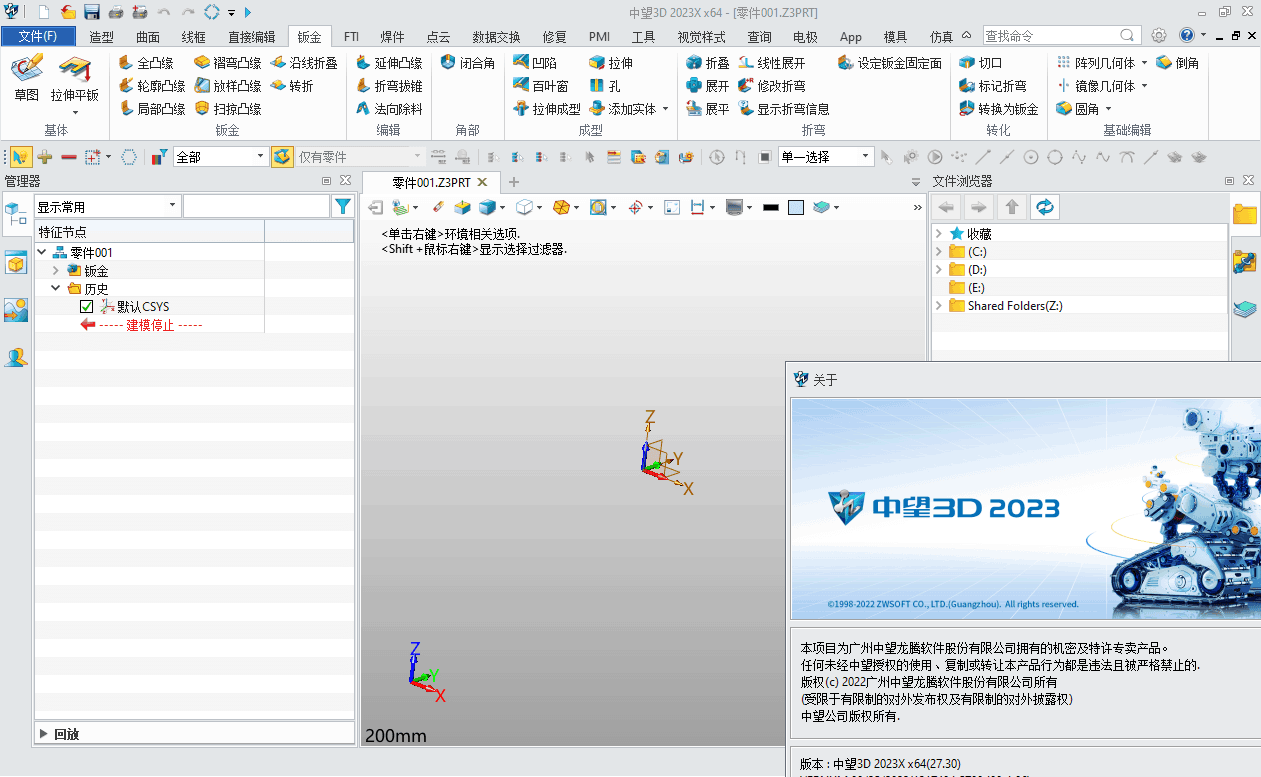Open the 文件(F) menu
Image resolution: width=1261 pixels, height=777 pixels.
tap(38, 37)
